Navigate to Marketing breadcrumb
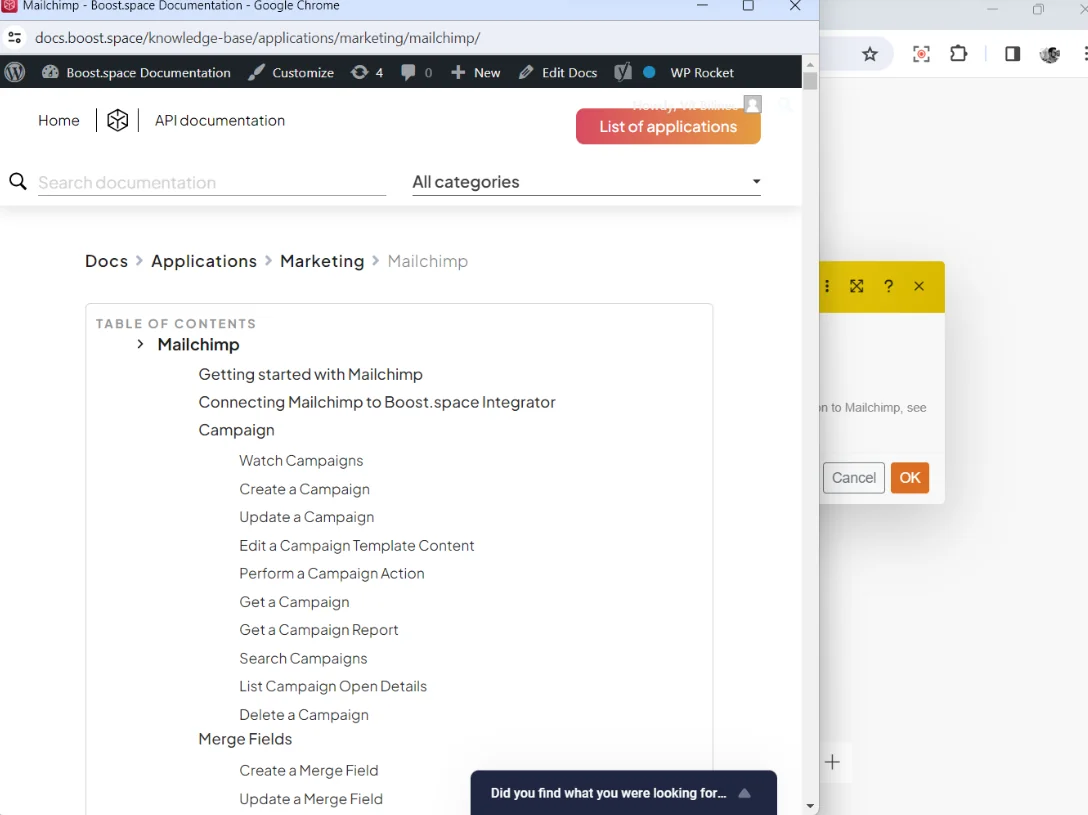Viewport: 1088px width, 815px height. click(x=322, y=261)
